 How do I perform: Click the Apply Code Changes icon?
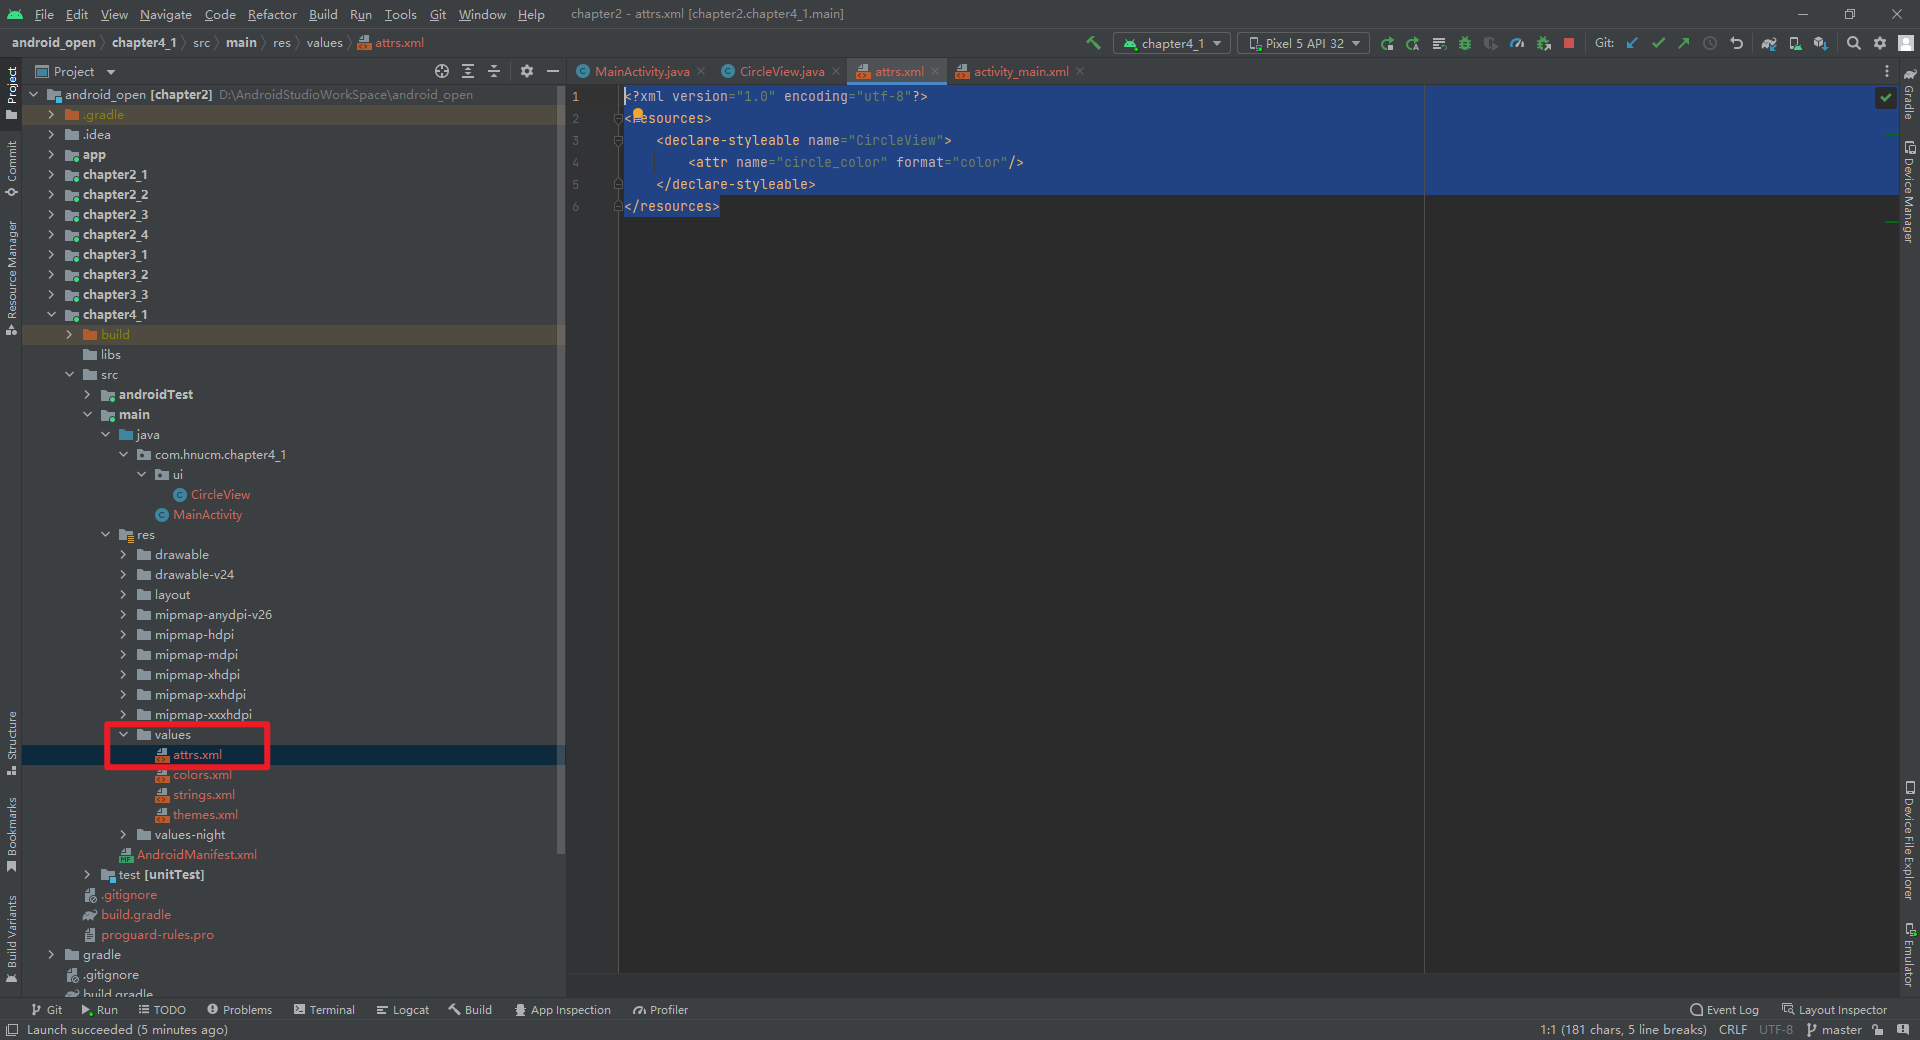click(1439, 43)
